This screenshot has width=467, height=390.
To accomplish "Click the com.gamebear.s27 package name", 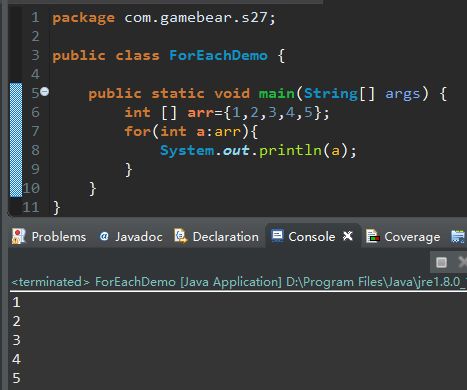I will [x=196, y=18].
